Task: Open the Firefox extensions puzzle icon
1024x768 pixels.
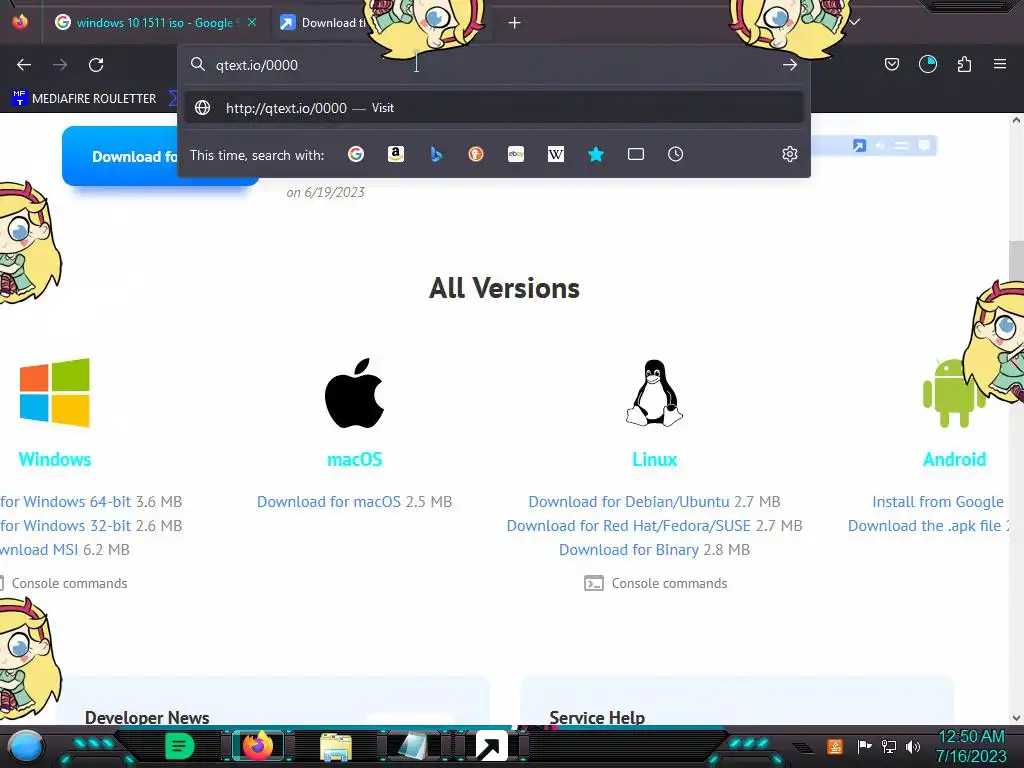Action: pos(964,64)
